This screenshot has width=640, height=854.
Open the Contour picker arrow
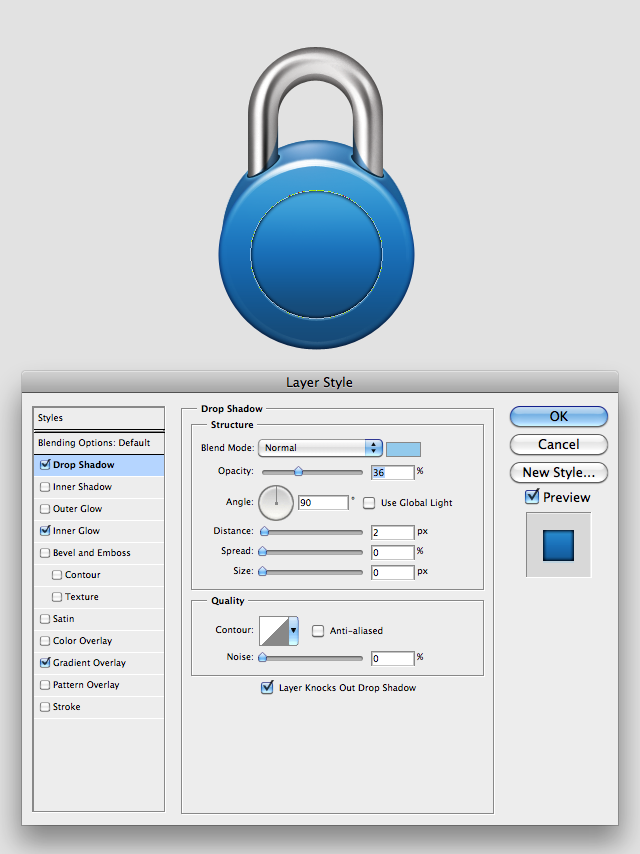click(294, 631)
